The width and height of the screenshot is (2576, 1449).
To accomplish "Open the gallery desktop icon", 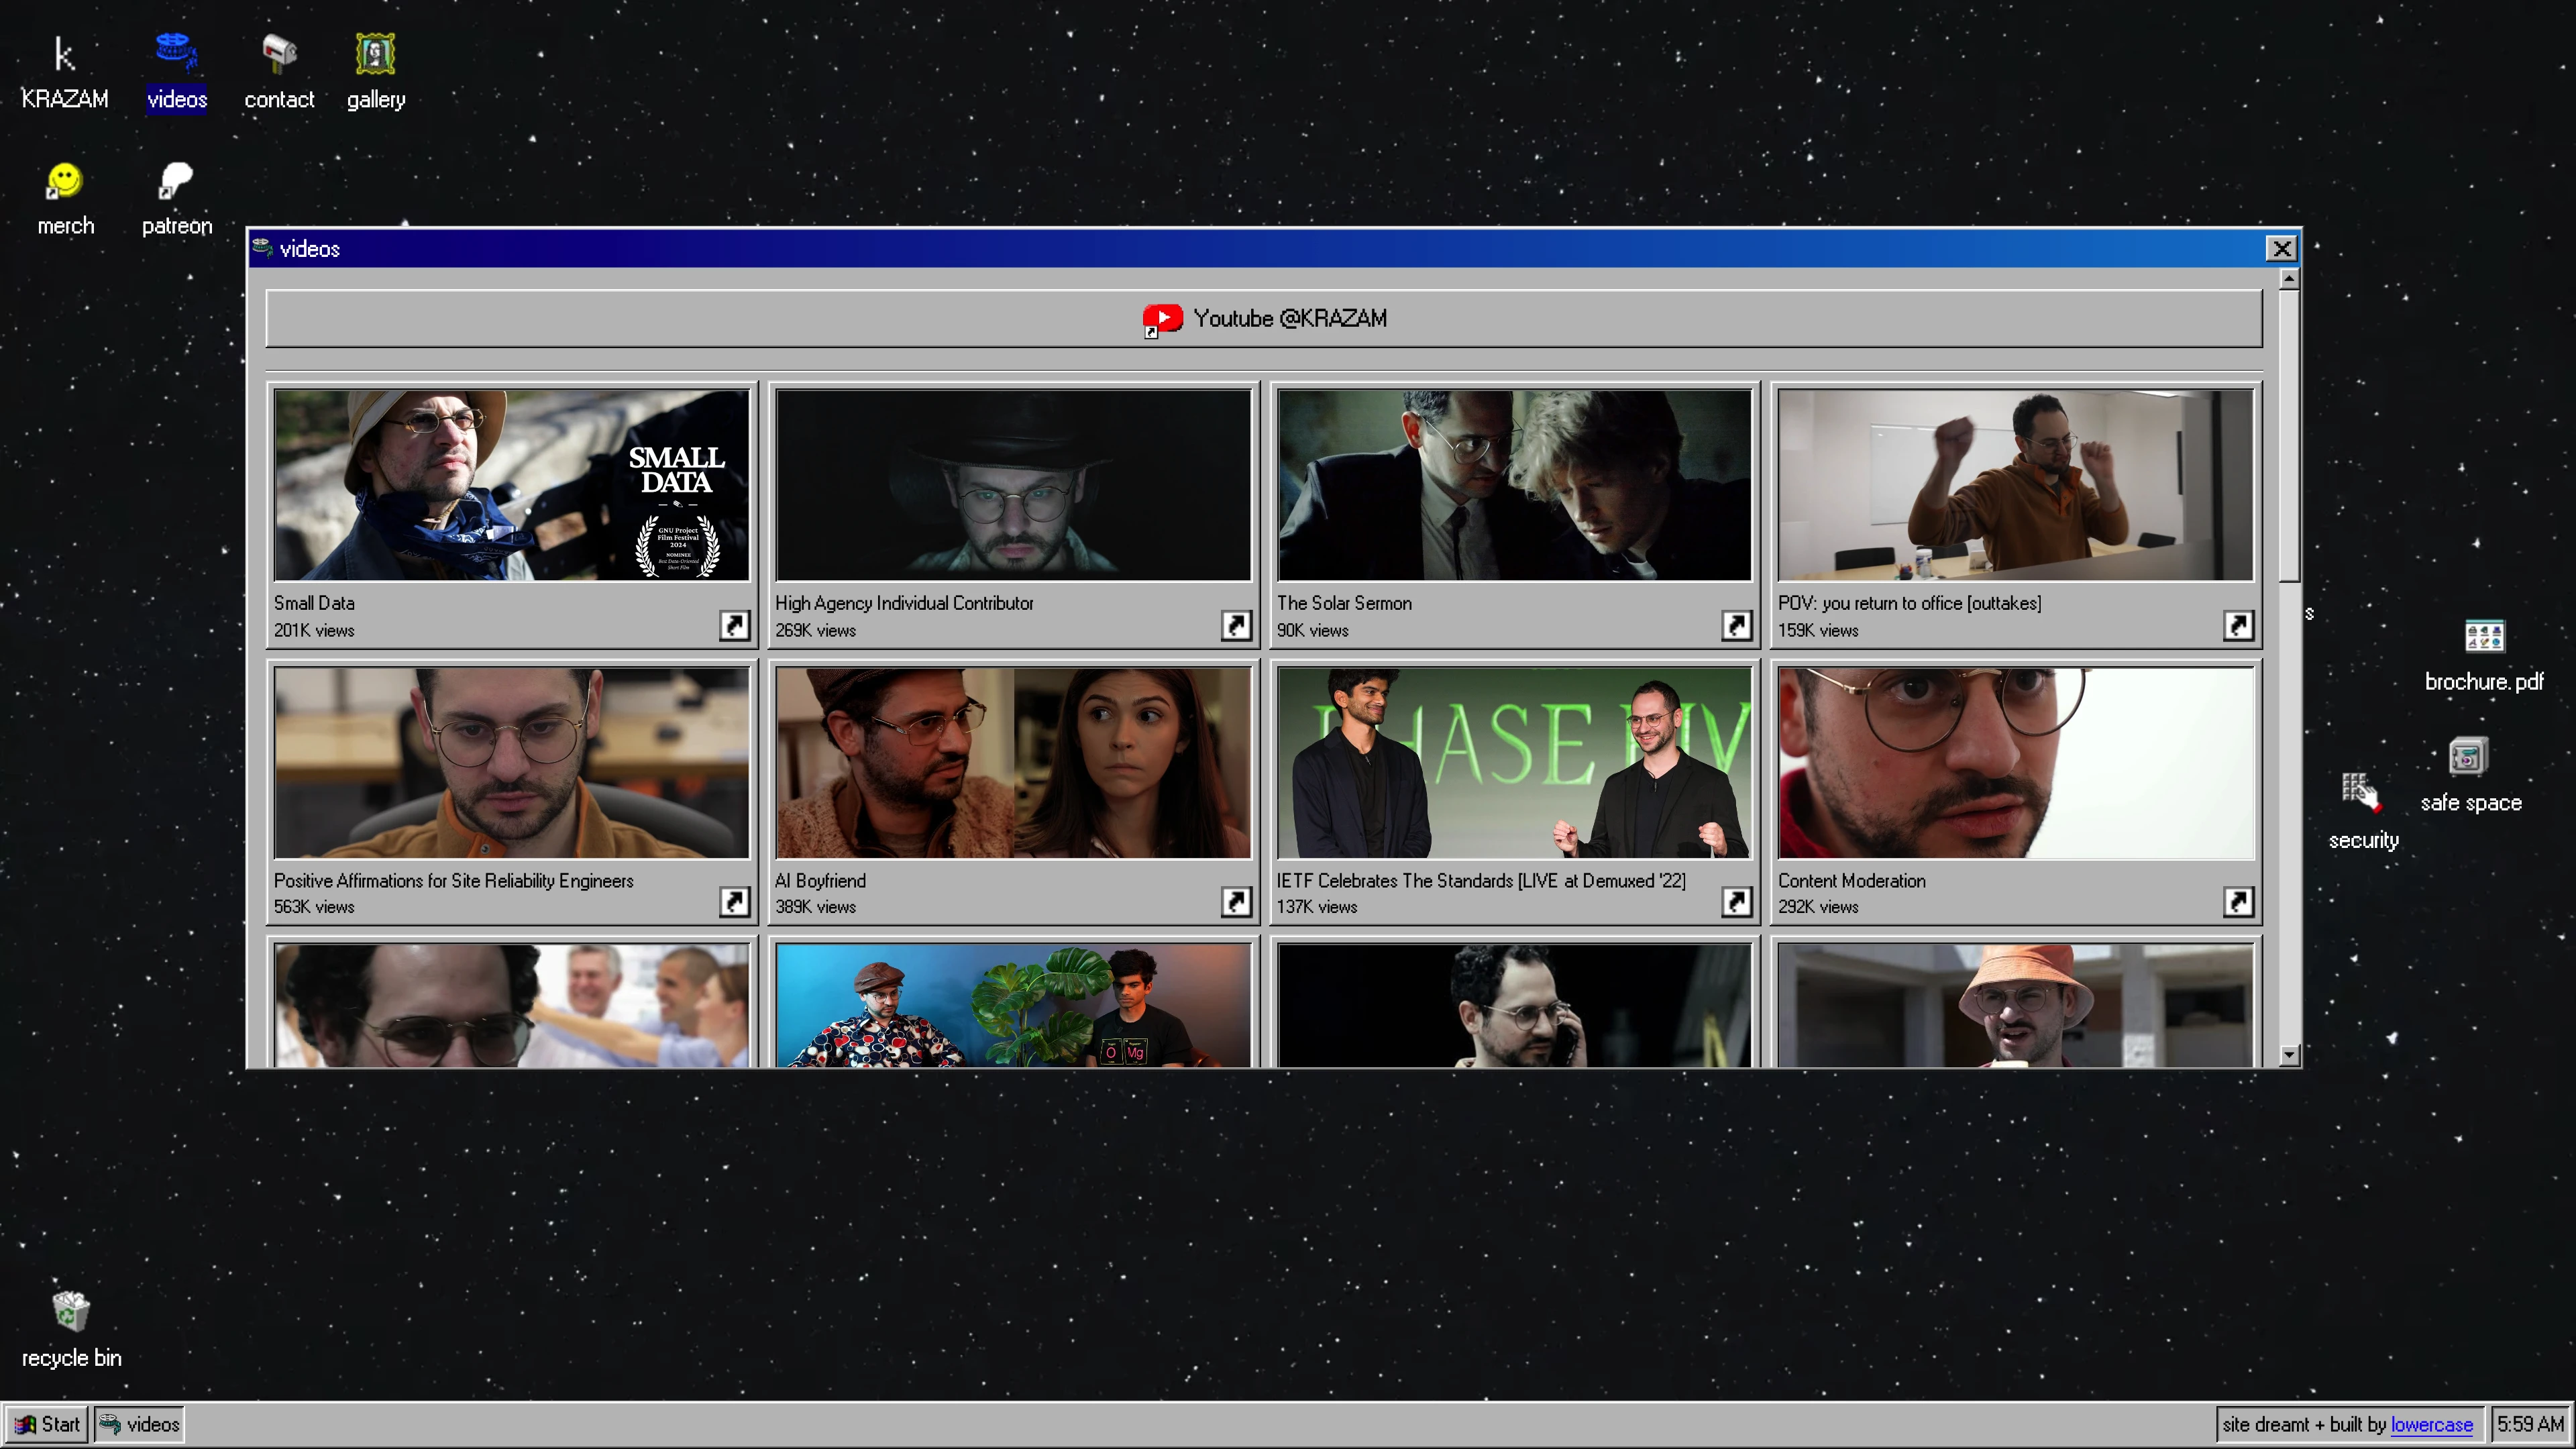I will pyautogui.click(x=376, y=70).
